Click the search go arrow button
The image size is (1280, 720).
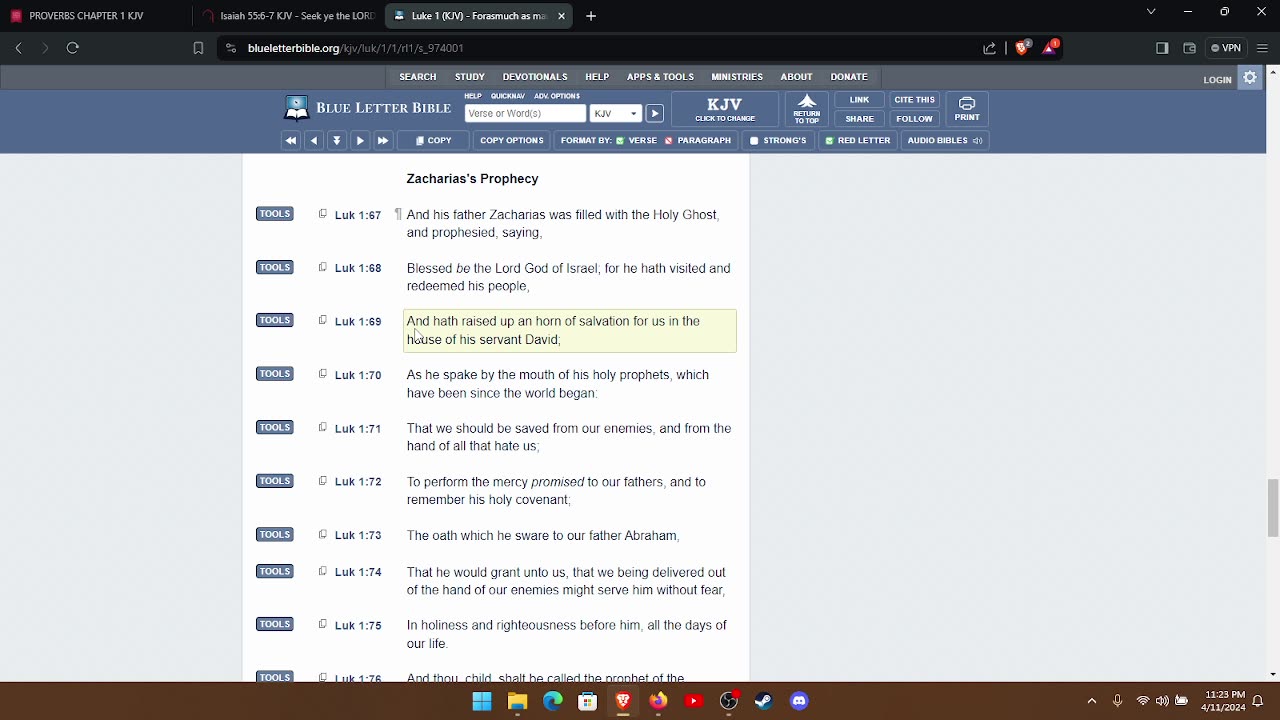coord(654,114)
